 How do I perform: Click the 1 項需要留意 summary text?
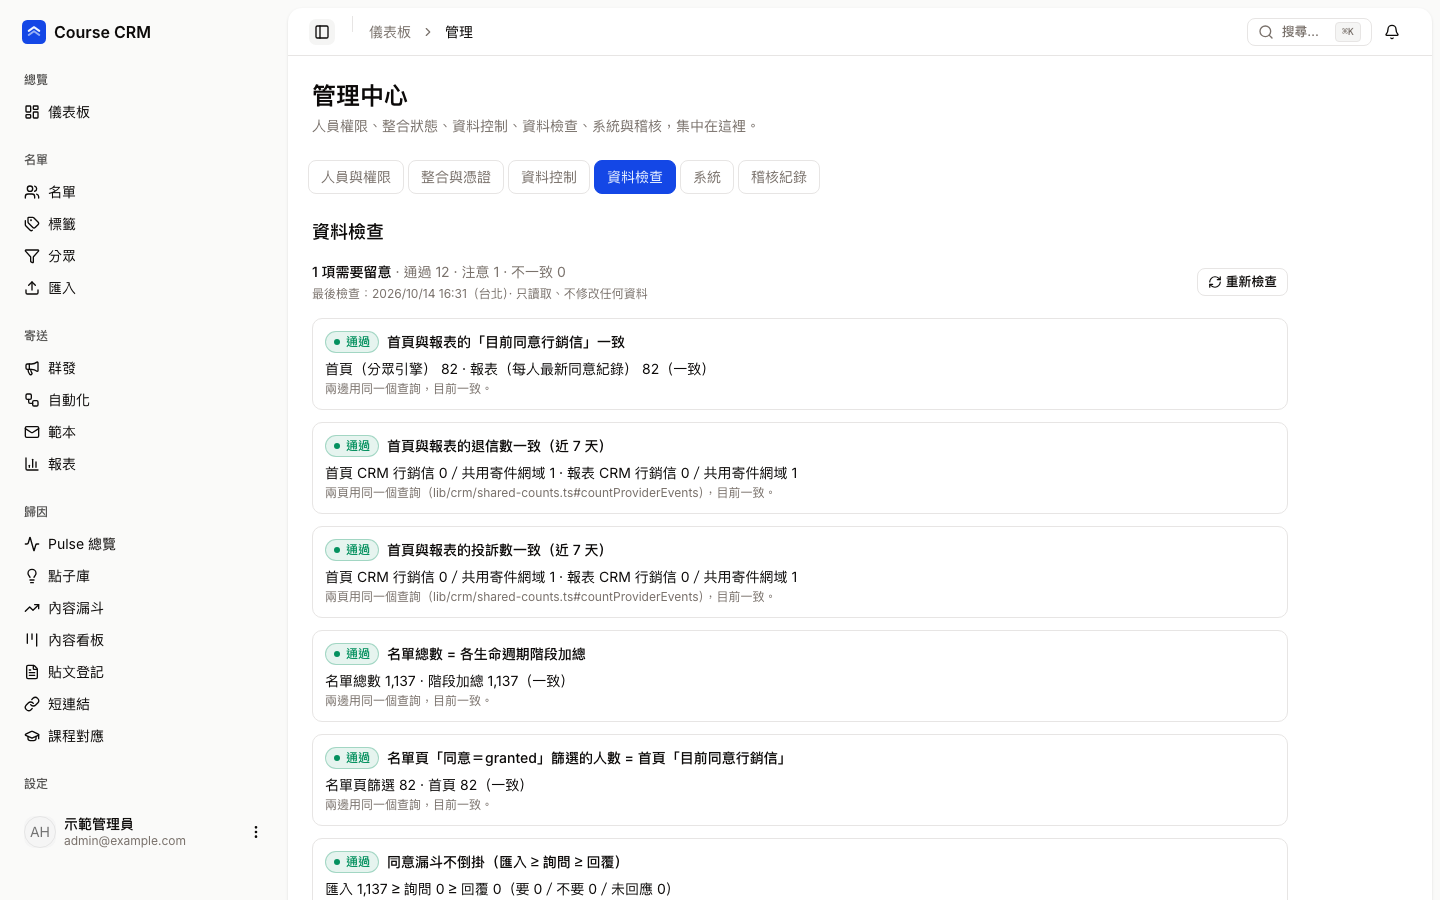tap(351, 272)
